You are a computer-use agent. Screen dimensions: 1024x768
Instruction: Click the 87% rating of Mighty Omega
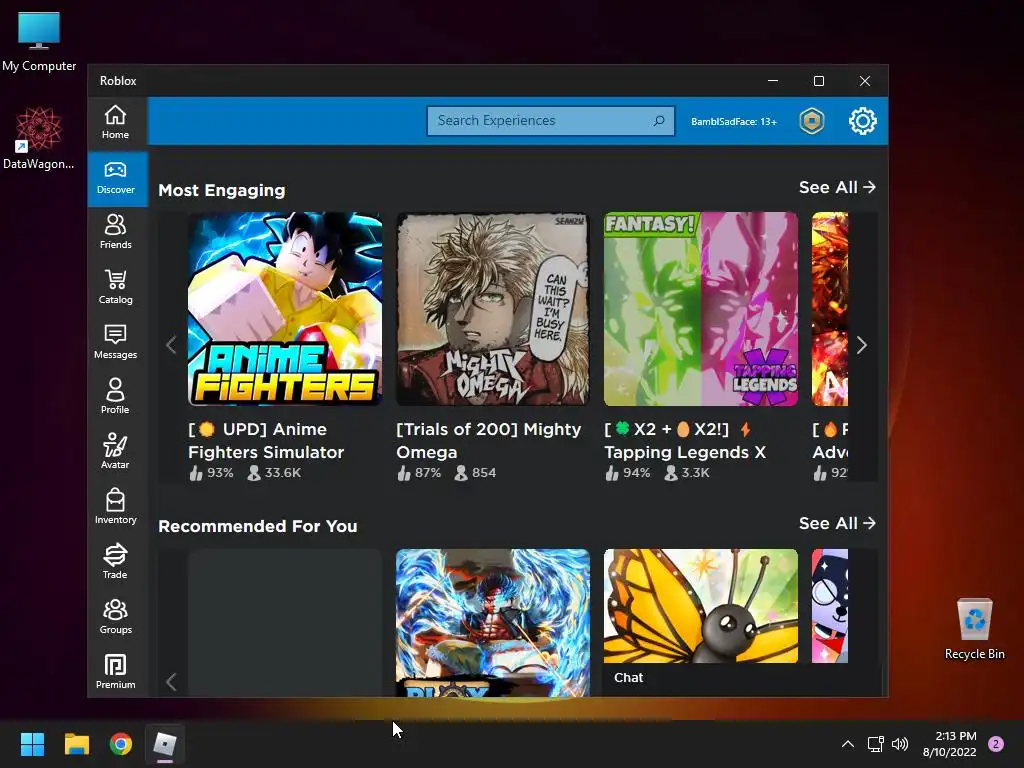419,473
